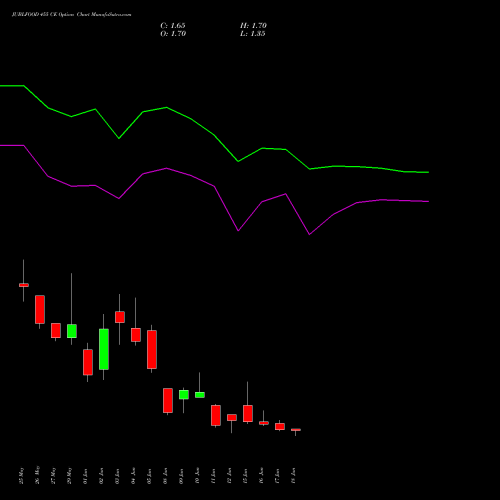Select the red candle above 15 Jun

click(248, 413)
